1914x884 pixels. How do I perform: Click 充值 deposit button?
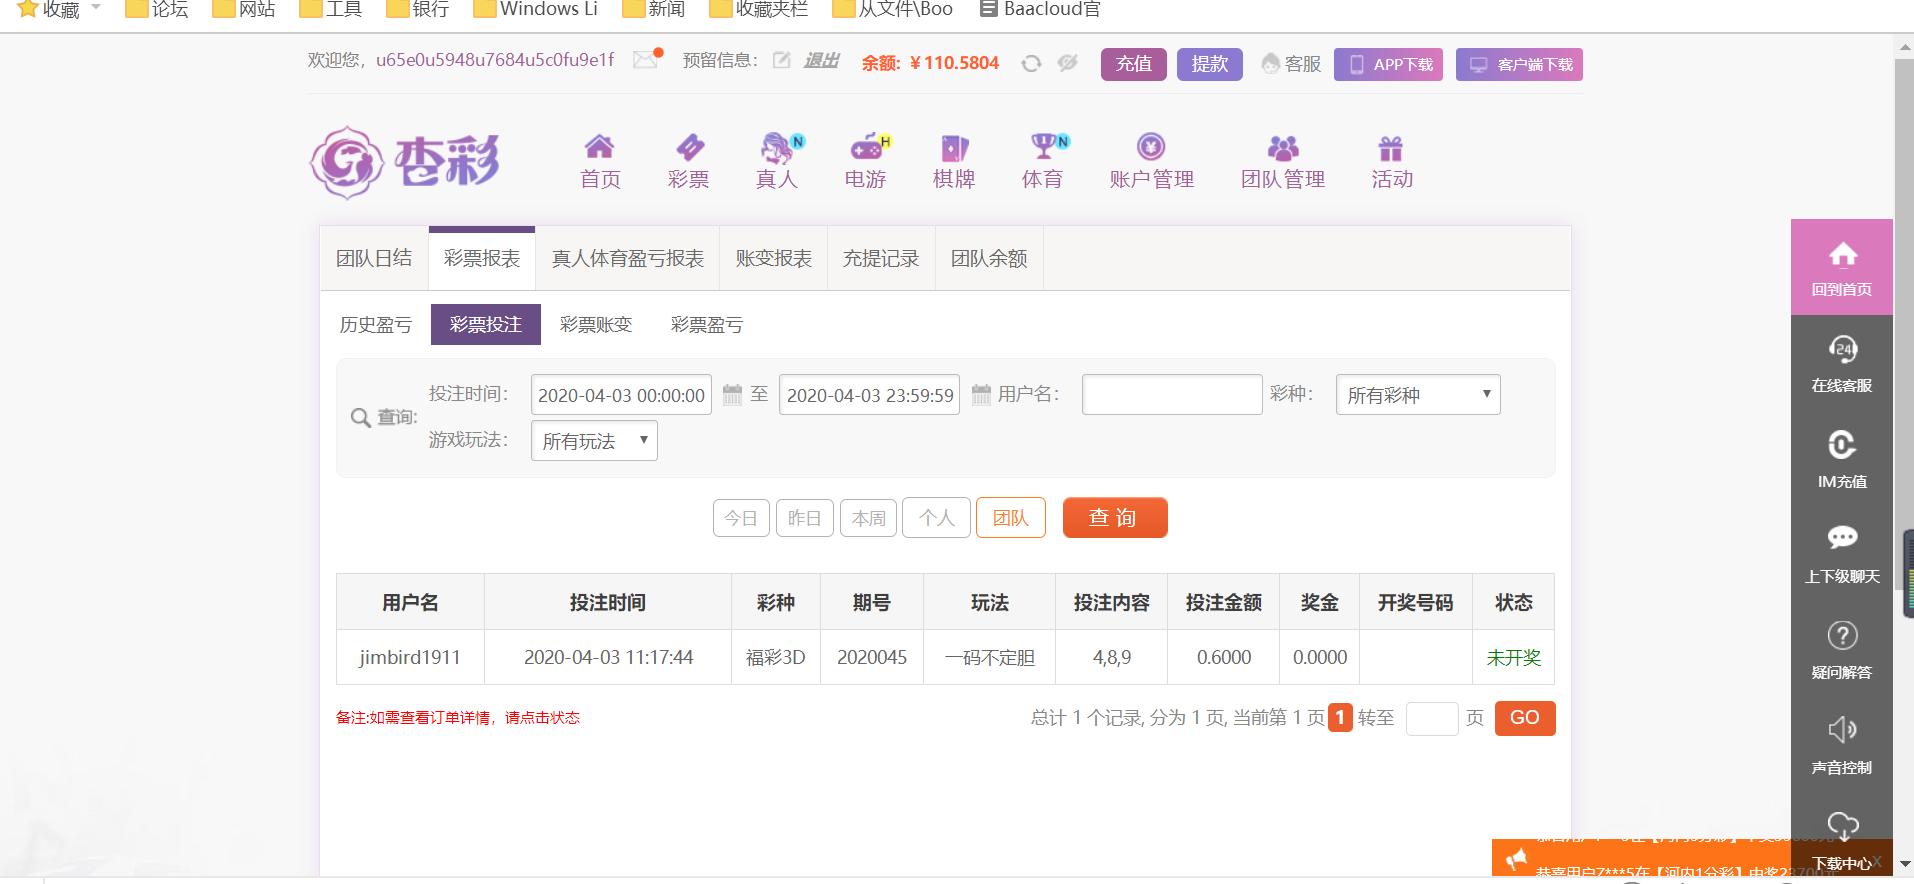(x=1134, y=64)
